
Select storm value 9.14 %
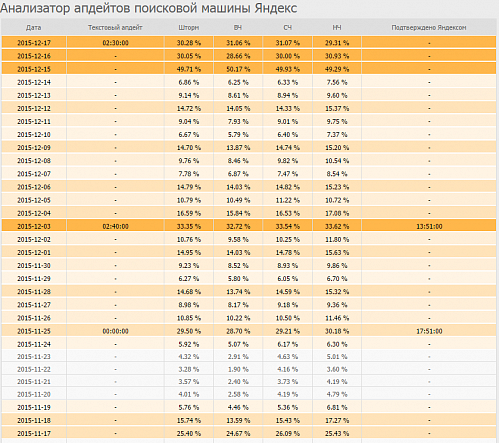[189, 95]
